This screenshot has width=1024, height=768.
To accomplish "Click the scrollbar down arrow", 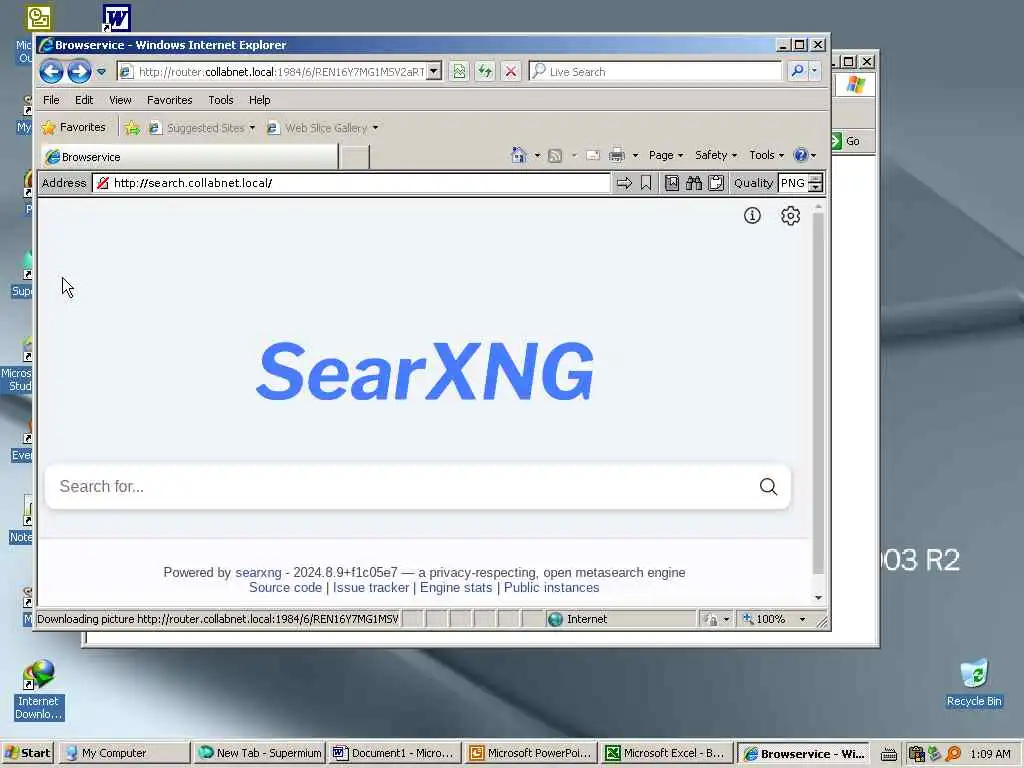I will tap(818, 598).
